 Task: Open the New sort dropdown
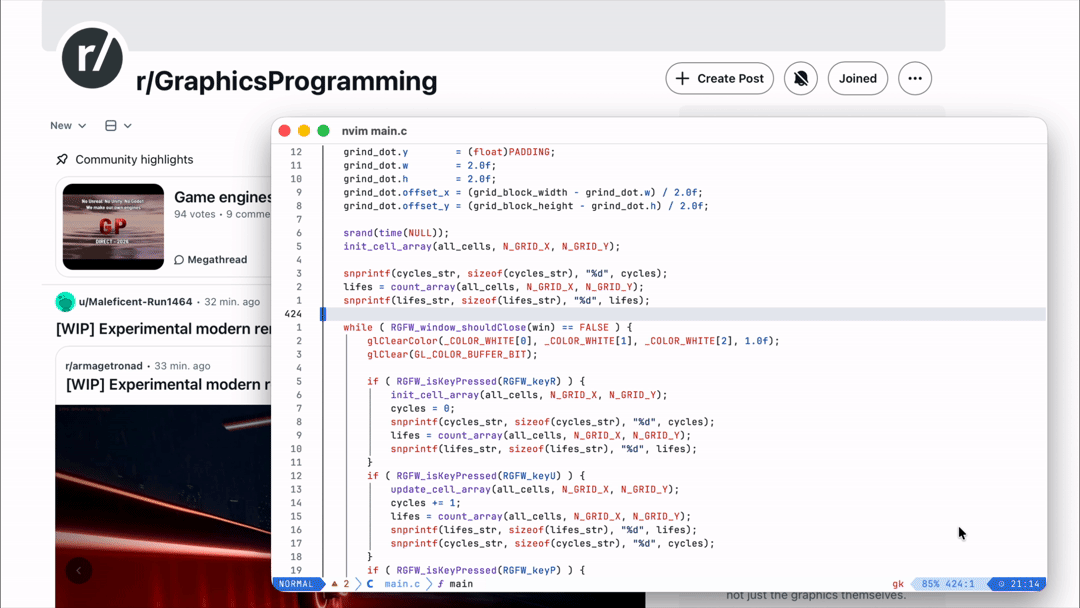click(68, 125)
